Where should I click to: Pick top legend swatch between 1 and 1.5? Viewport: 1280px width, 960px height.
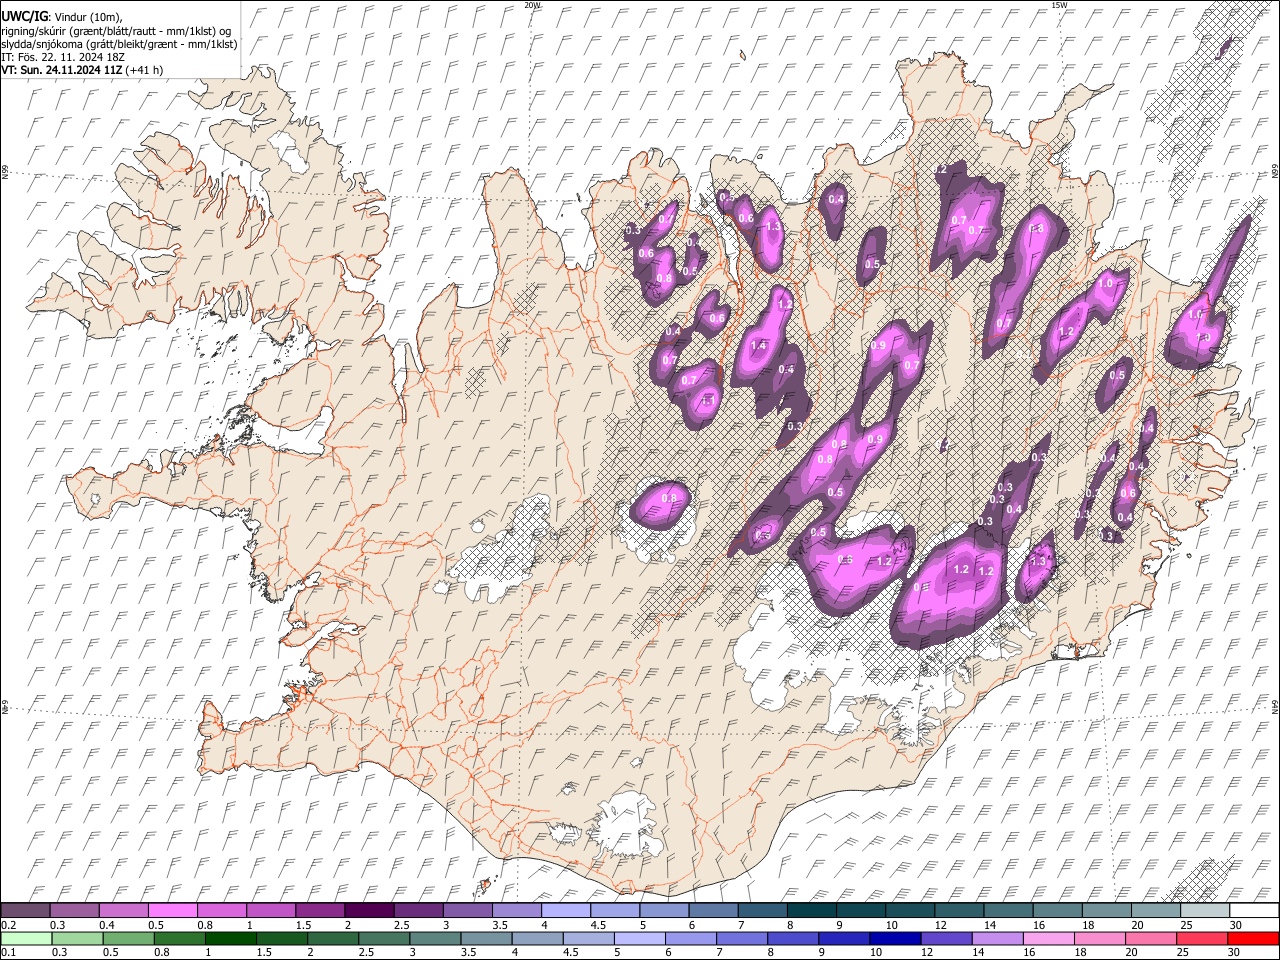point(270,911)
